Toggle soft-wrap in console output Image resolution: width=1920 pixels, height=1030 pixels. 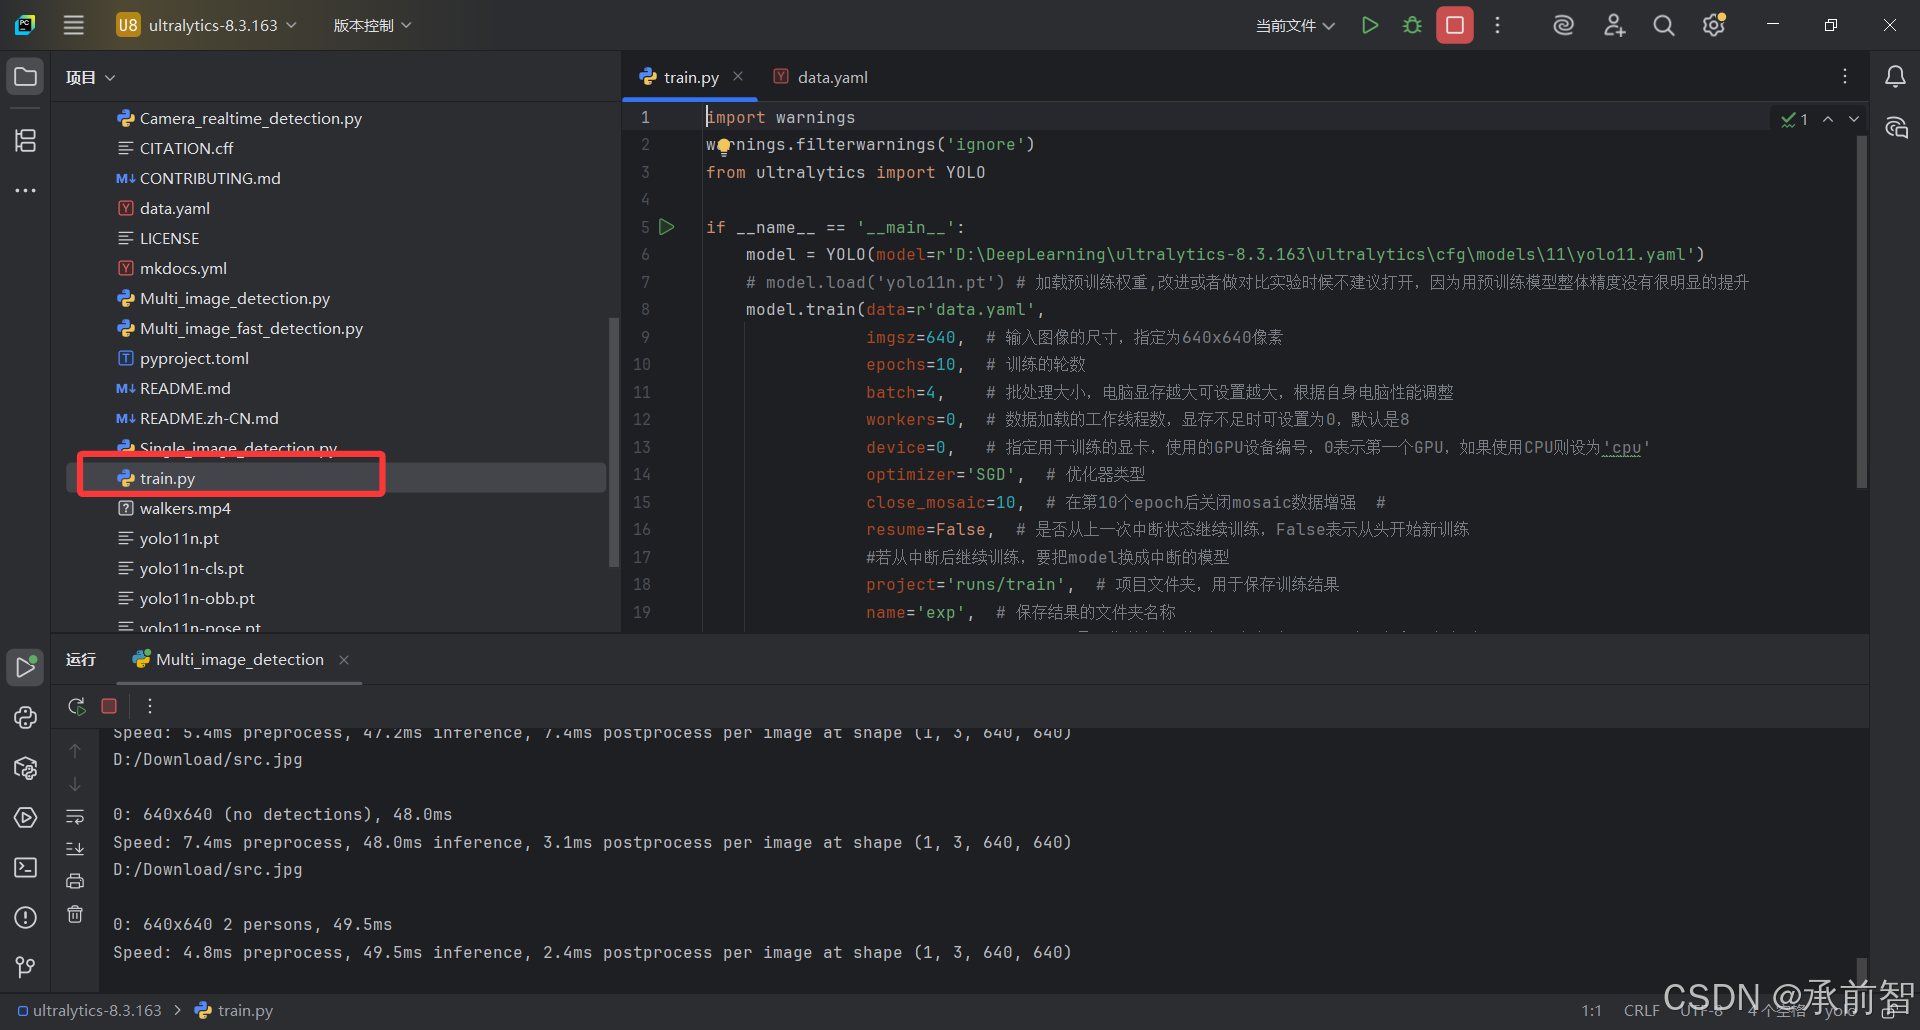75,817
